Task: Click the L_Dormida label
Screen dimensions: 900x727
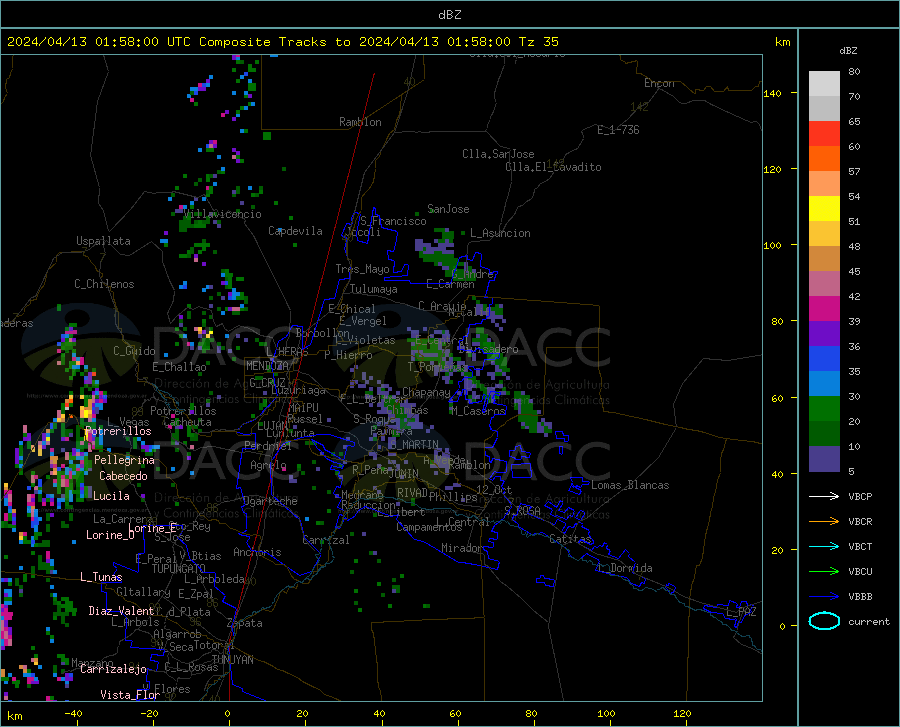Action: point(624,568)
